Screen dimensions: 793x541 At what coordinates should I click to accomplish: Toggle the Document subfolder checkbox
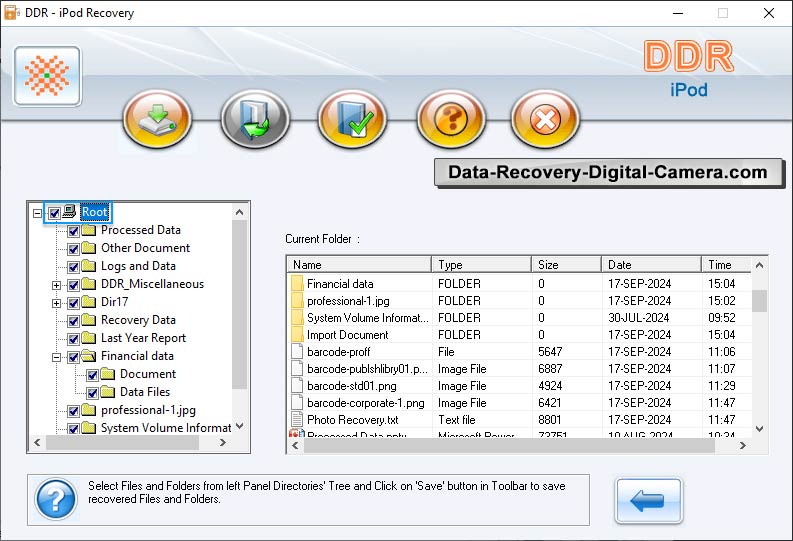(92, 375)
